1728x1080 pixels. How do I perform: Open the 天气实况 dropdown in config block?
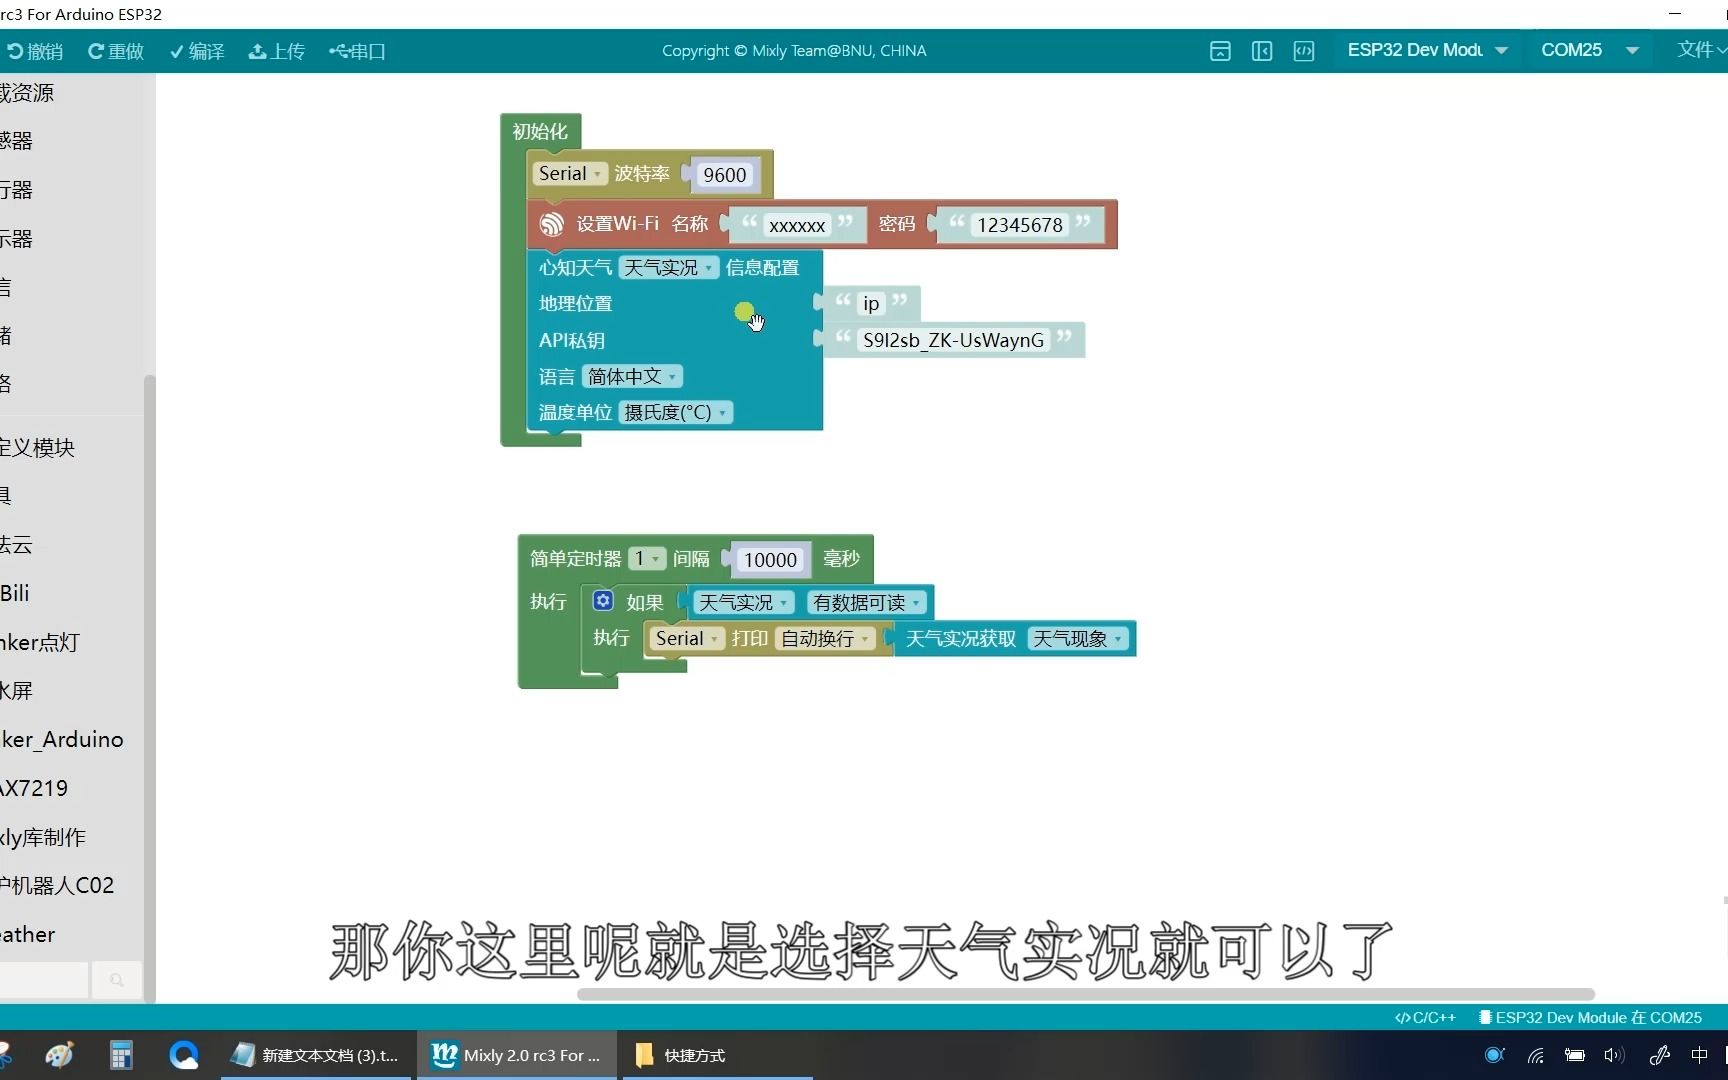click(x=668, y=267)
